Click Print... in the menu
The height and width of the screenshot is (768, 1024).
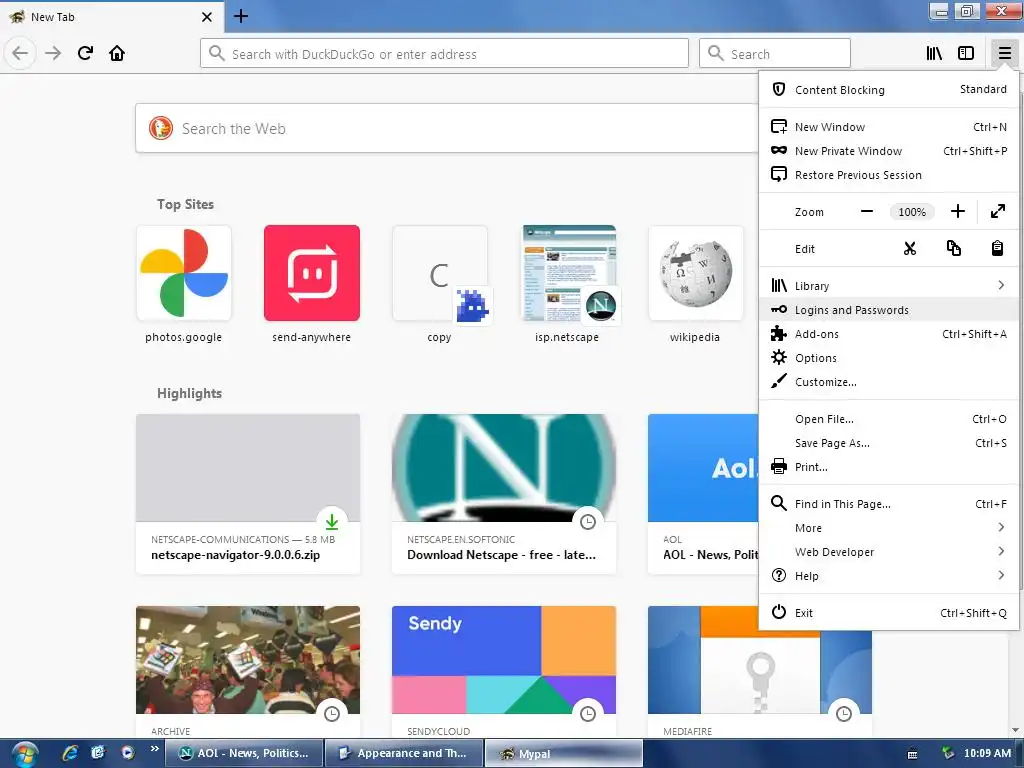click(x=889, y=467)
